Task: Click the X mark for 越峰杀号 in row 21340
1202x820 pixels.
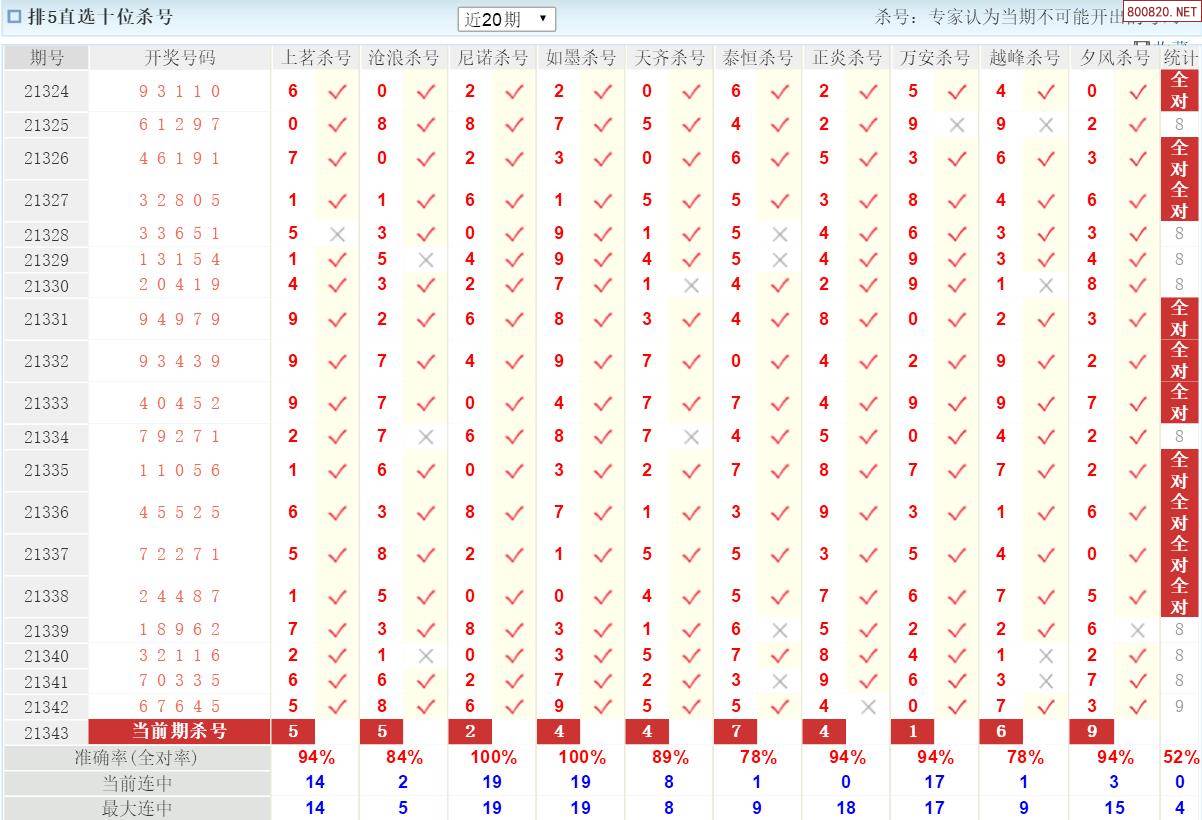Action: coord(1046,656)
